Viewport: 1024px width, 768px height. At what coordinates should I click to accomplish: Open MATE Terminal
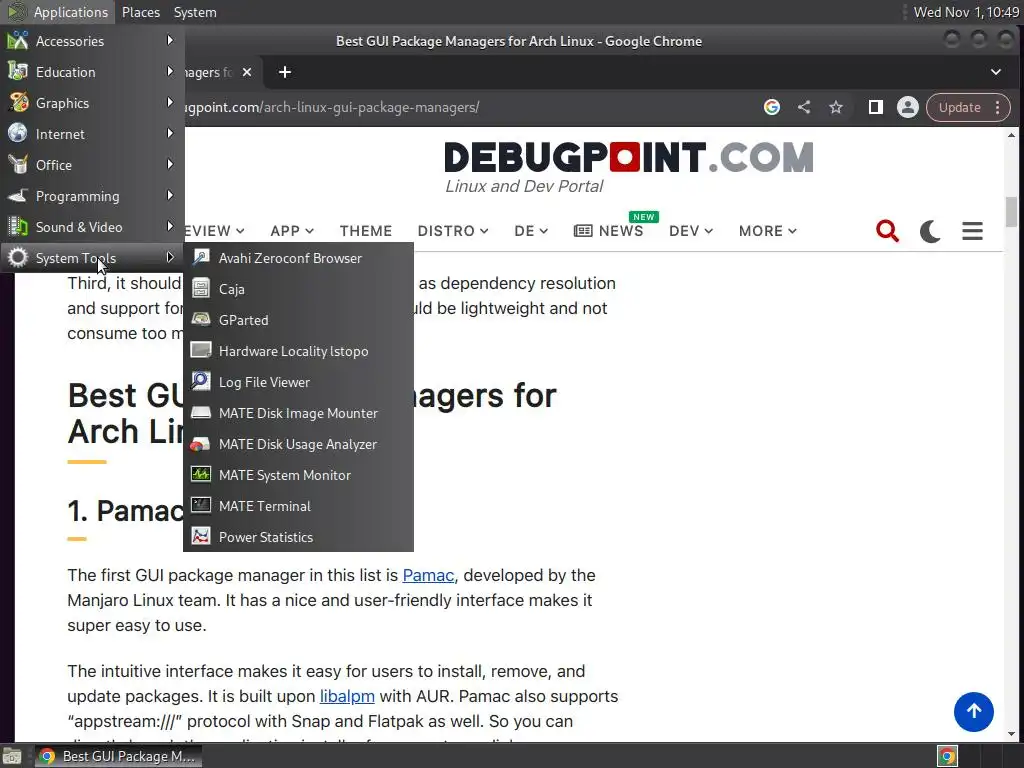(298, 506)
